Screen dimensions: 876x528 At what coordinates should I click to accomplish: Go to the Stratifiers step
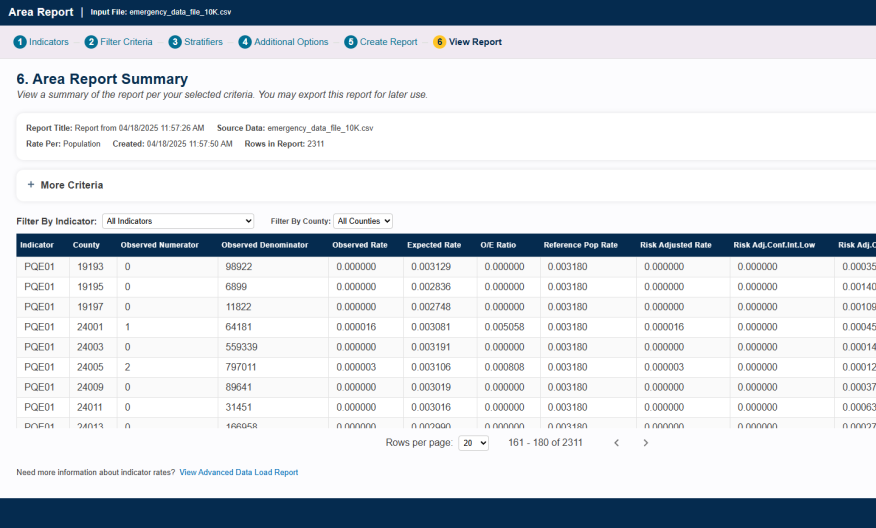[x=203, y=42]
